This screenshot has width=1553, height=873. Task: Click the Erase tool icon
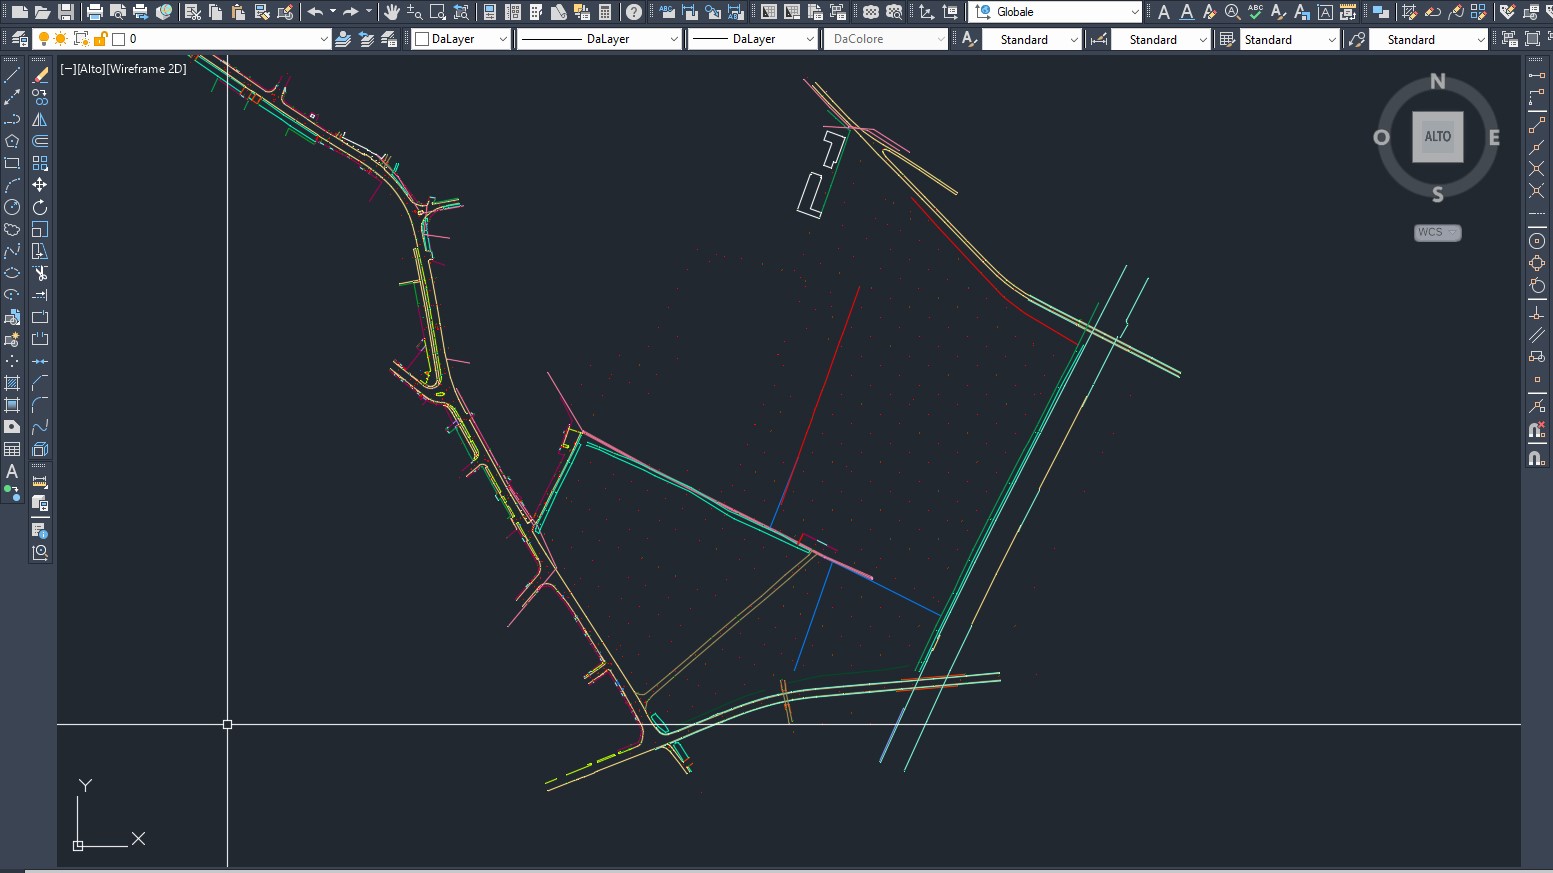pos(40,76)
